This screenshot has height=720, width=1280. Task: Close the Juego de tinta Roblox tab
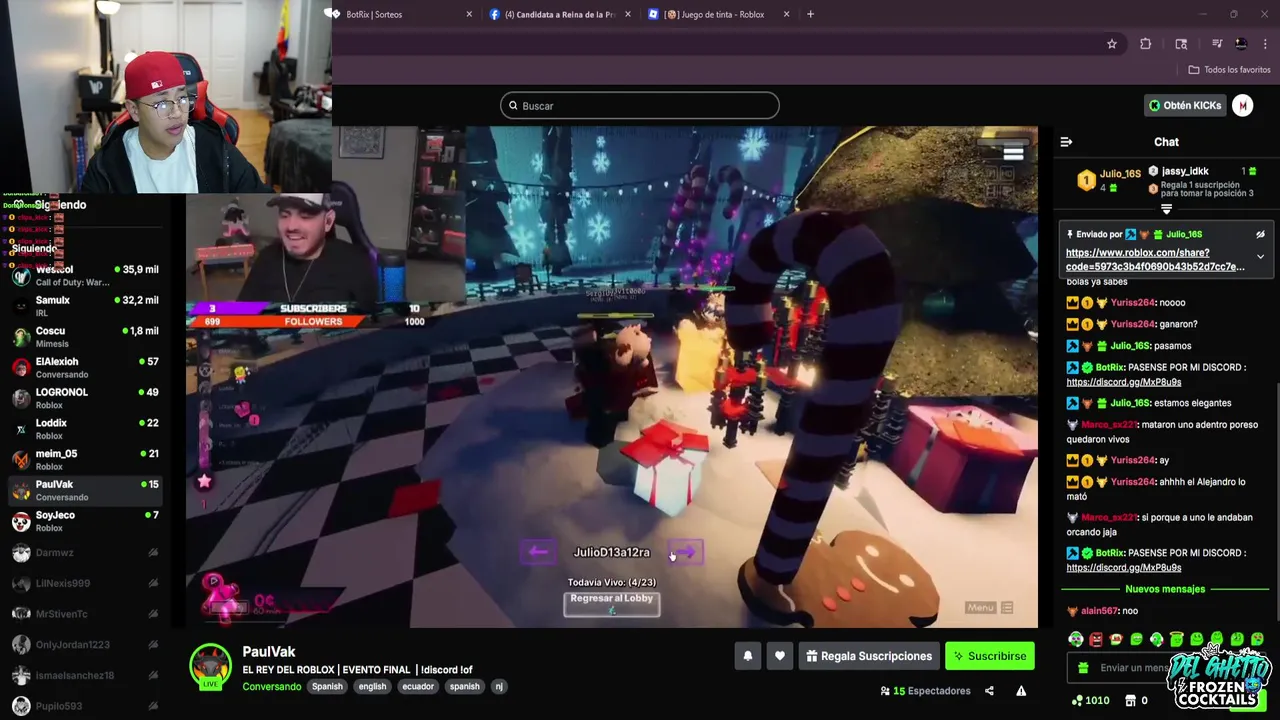(786, 14)
